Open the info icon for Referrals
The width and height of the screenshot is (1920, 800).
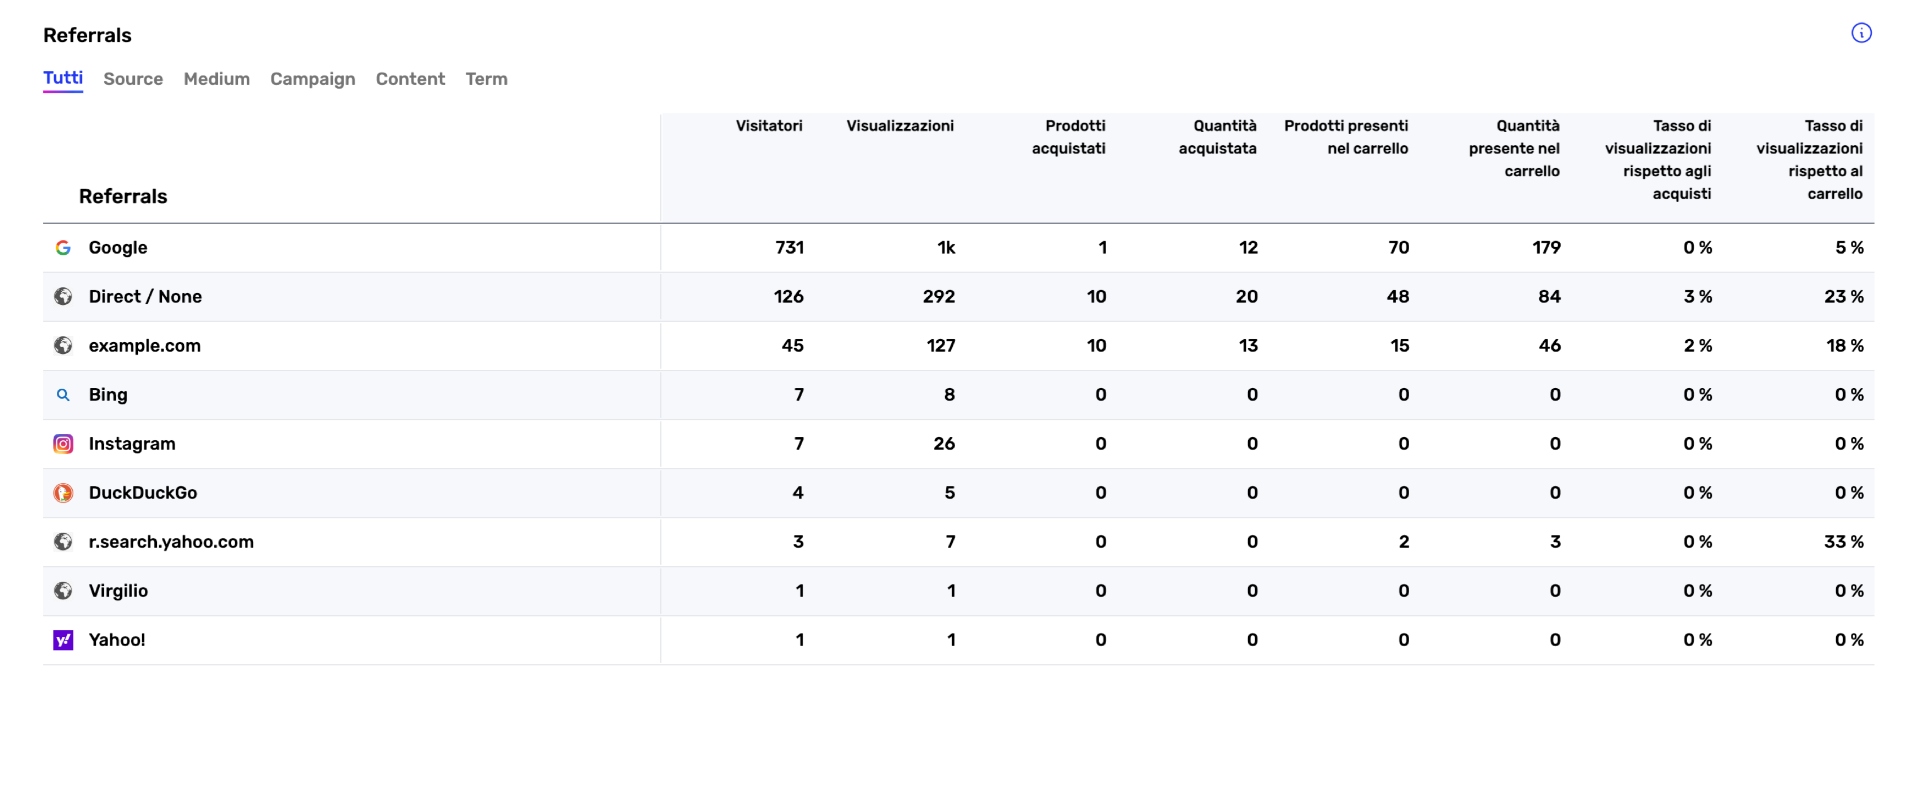(x=1861, y=33)
